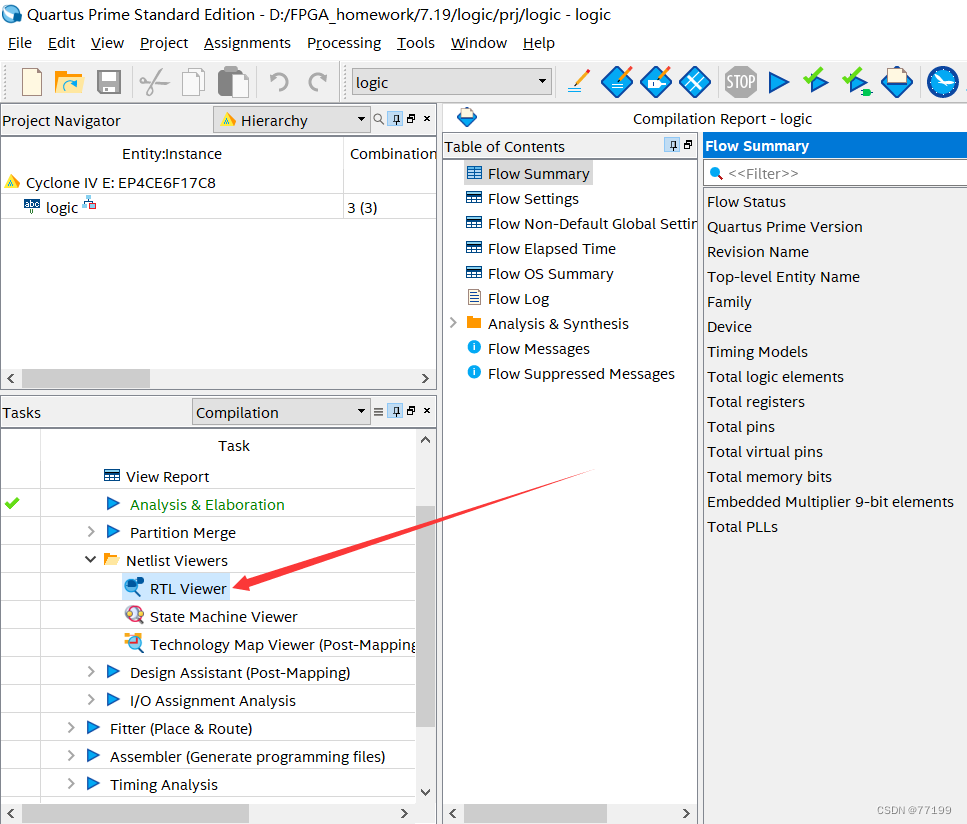Screen dimensions: 967x824
Task: Click the Table of Contents horizontal scrollbar thumb
Action: (x=535, y=813)
